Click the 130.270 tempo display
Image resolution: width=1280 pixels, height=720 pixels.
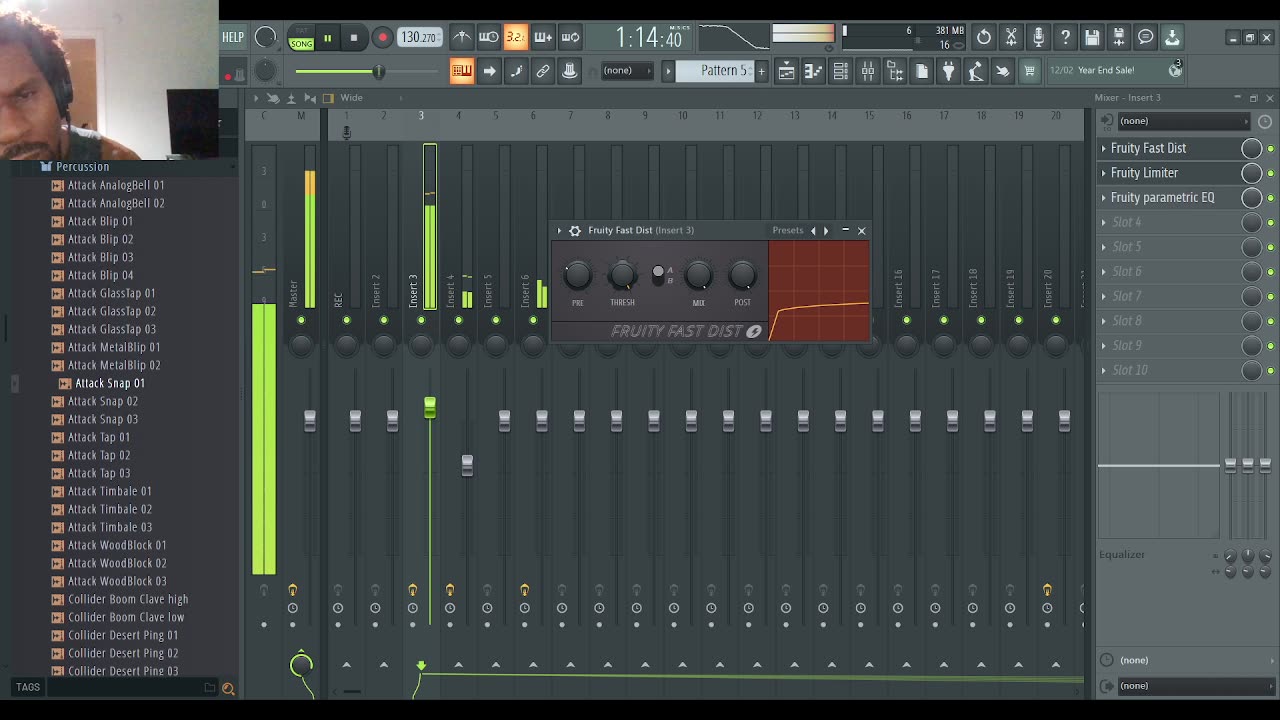coord(419,38)
